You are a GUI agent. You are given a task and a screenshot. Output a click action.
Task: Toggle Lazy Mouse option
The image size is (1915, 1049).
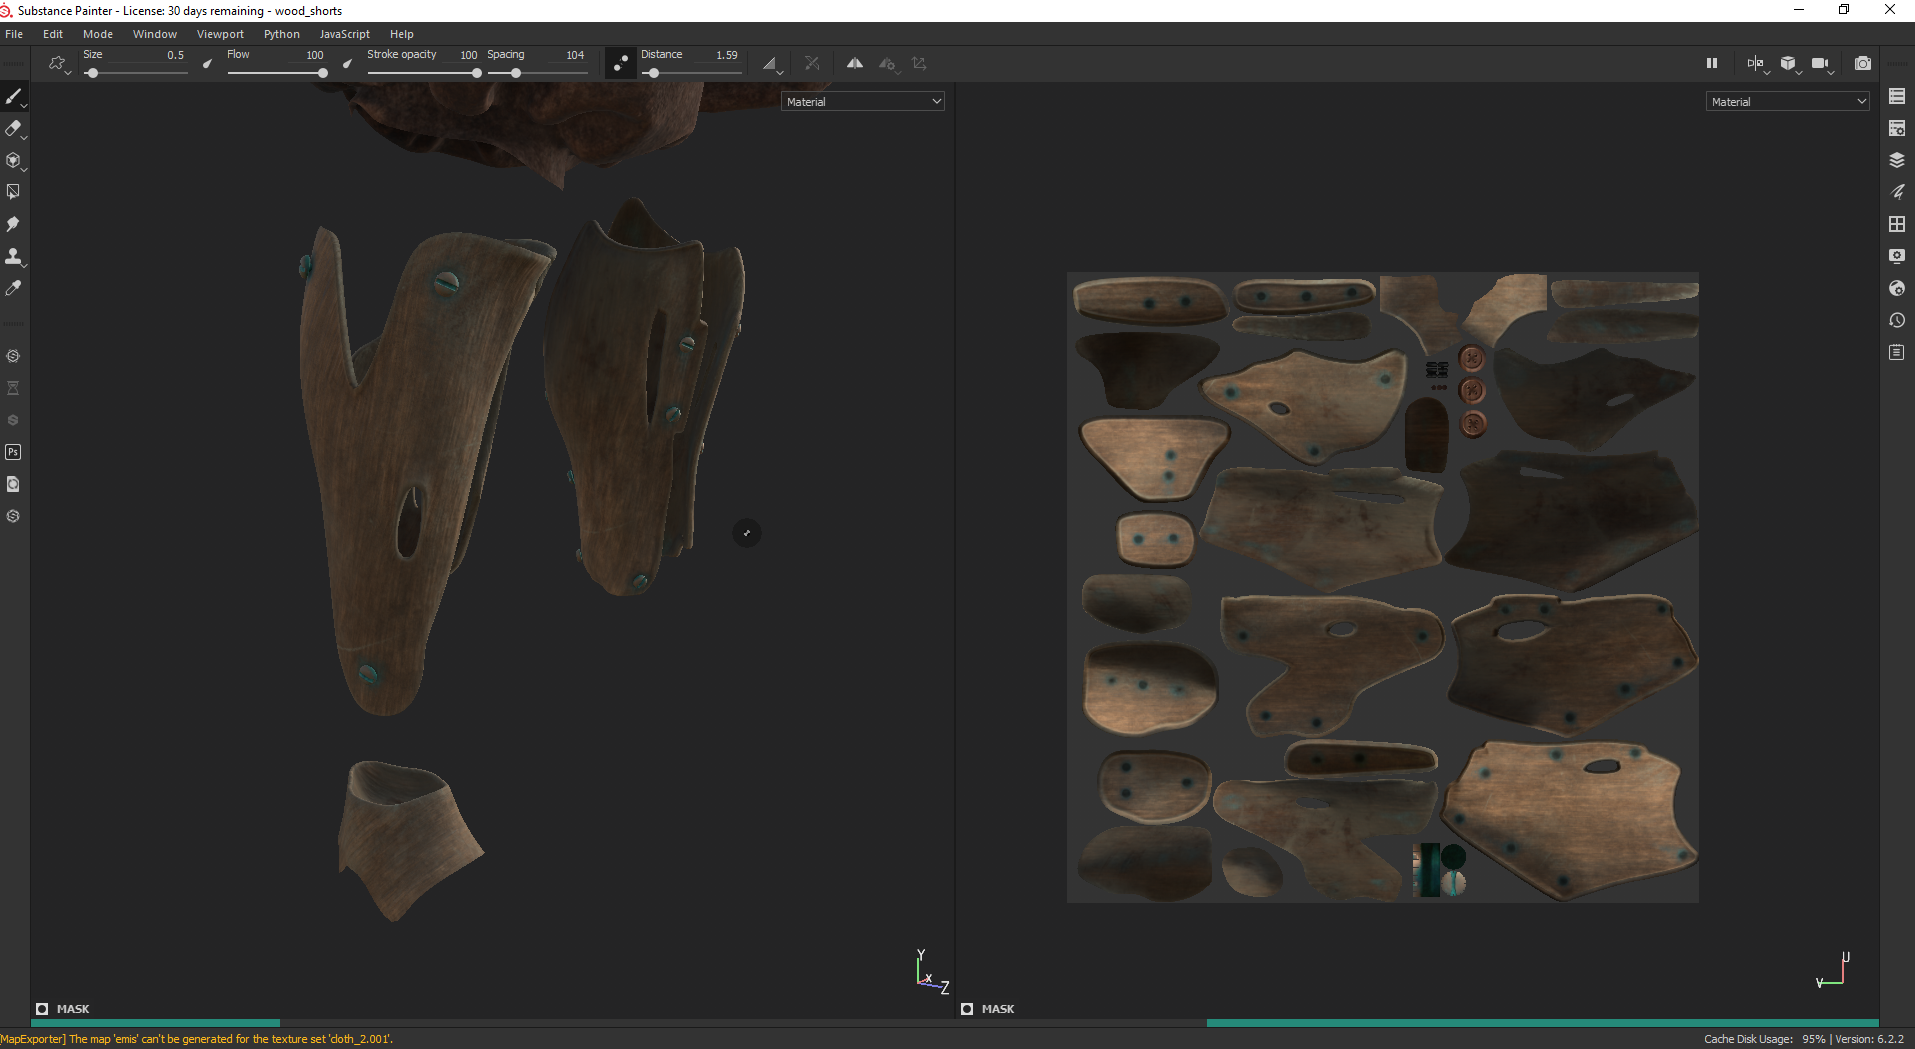[621, 63]
